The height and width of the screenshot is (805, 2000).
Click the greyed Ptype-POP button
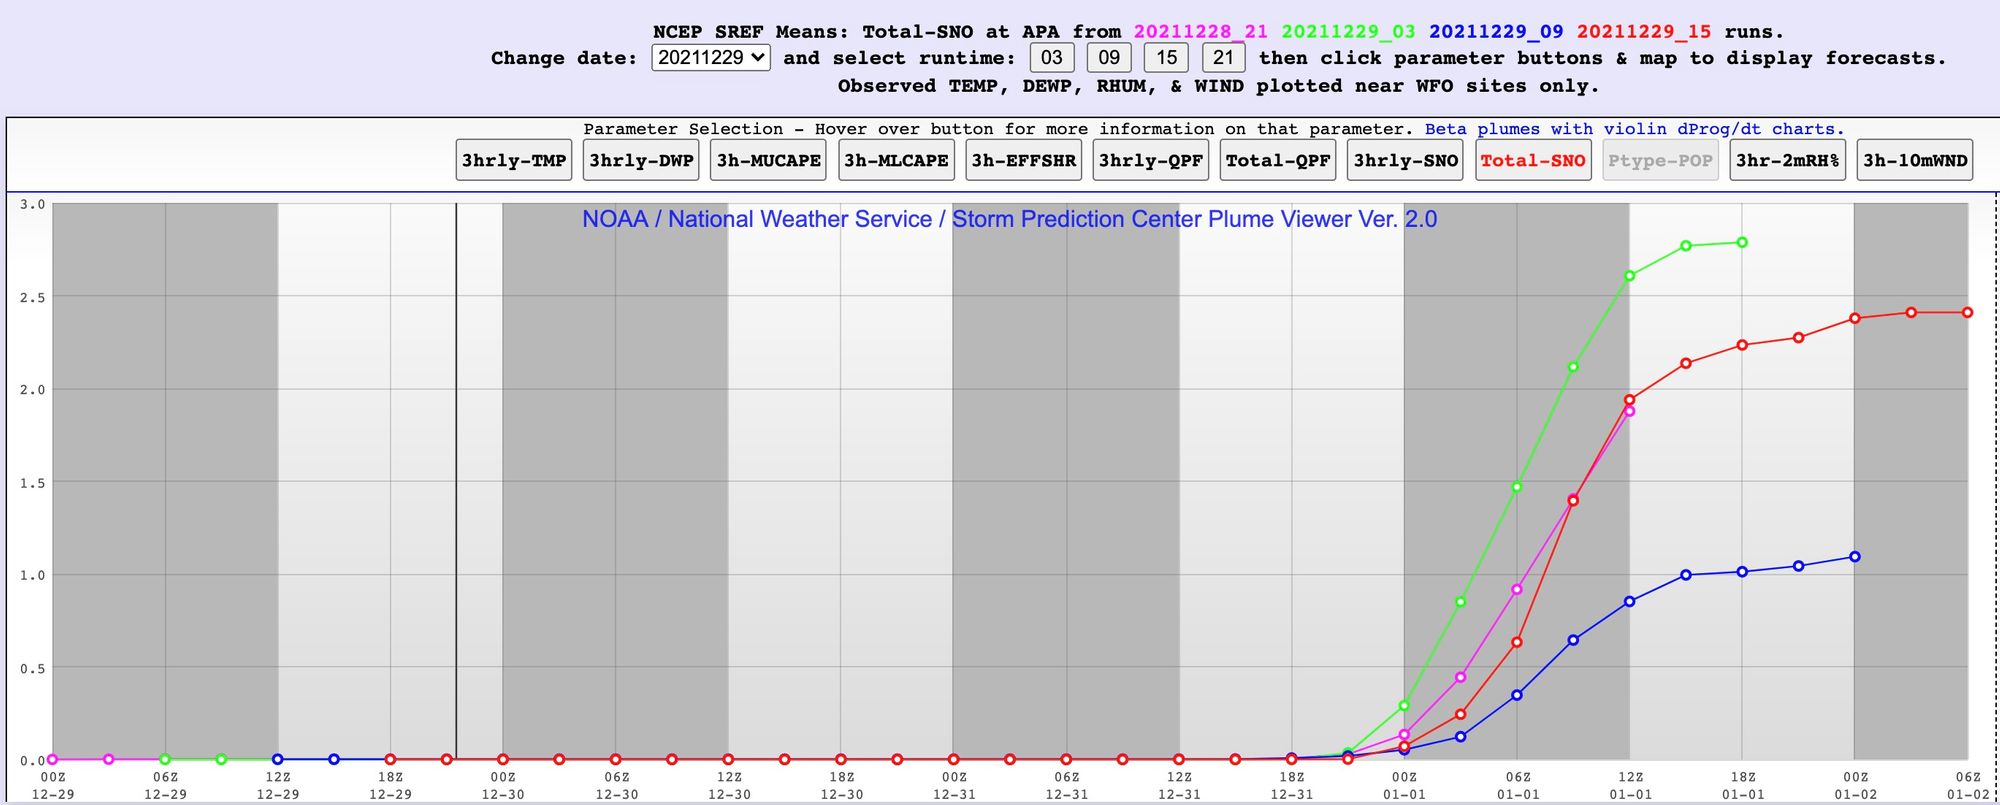click(1660, 160)
